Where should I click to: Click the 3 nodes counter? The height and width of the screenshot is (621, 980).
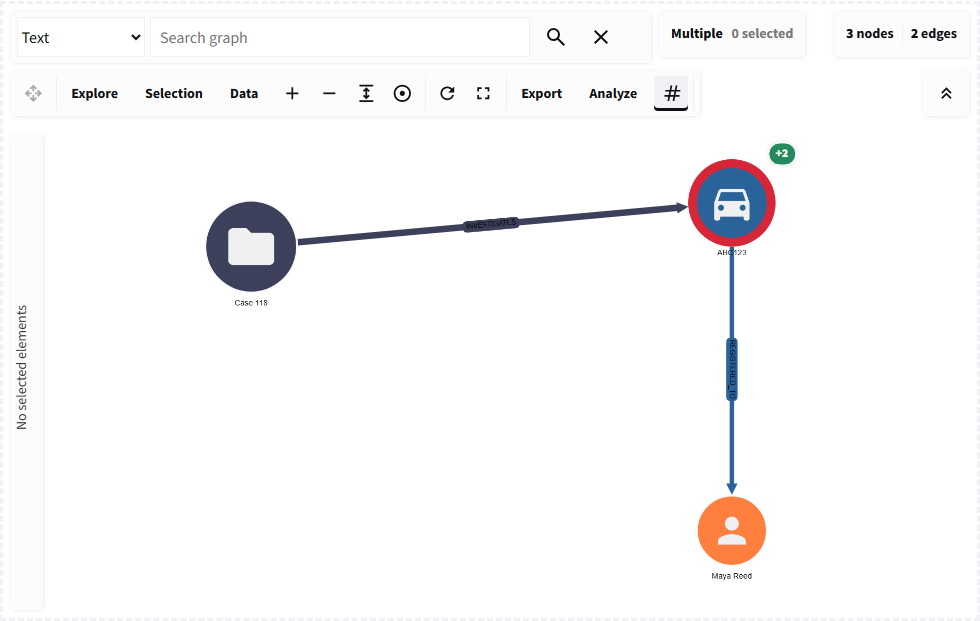click(x=869, y=34)
